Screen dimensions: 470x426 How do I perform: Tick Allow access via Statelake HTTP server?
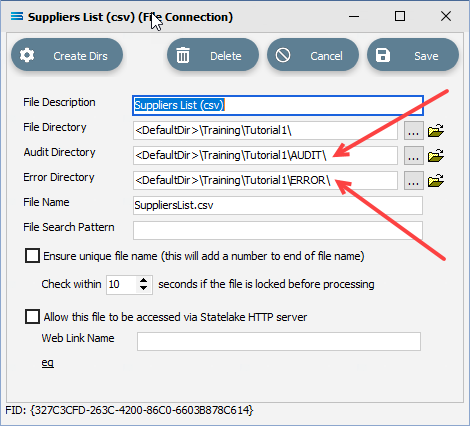pyautogui.click(x=32, y=316)
